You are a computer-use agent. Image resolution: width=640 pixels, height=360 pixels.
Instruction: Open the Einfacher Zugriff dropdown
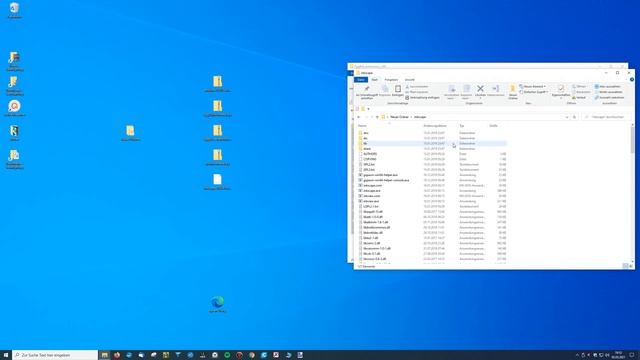(533, 92)
